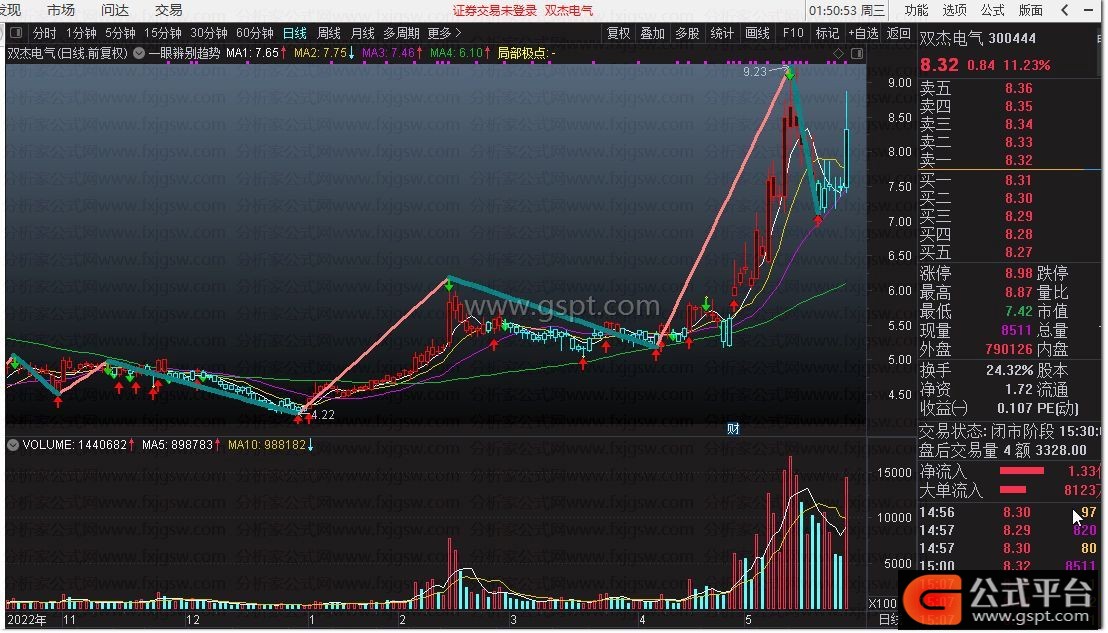Click the 最高 value 8.87
This screenshot has width=1108, height=633.
tap(1018, 292)
